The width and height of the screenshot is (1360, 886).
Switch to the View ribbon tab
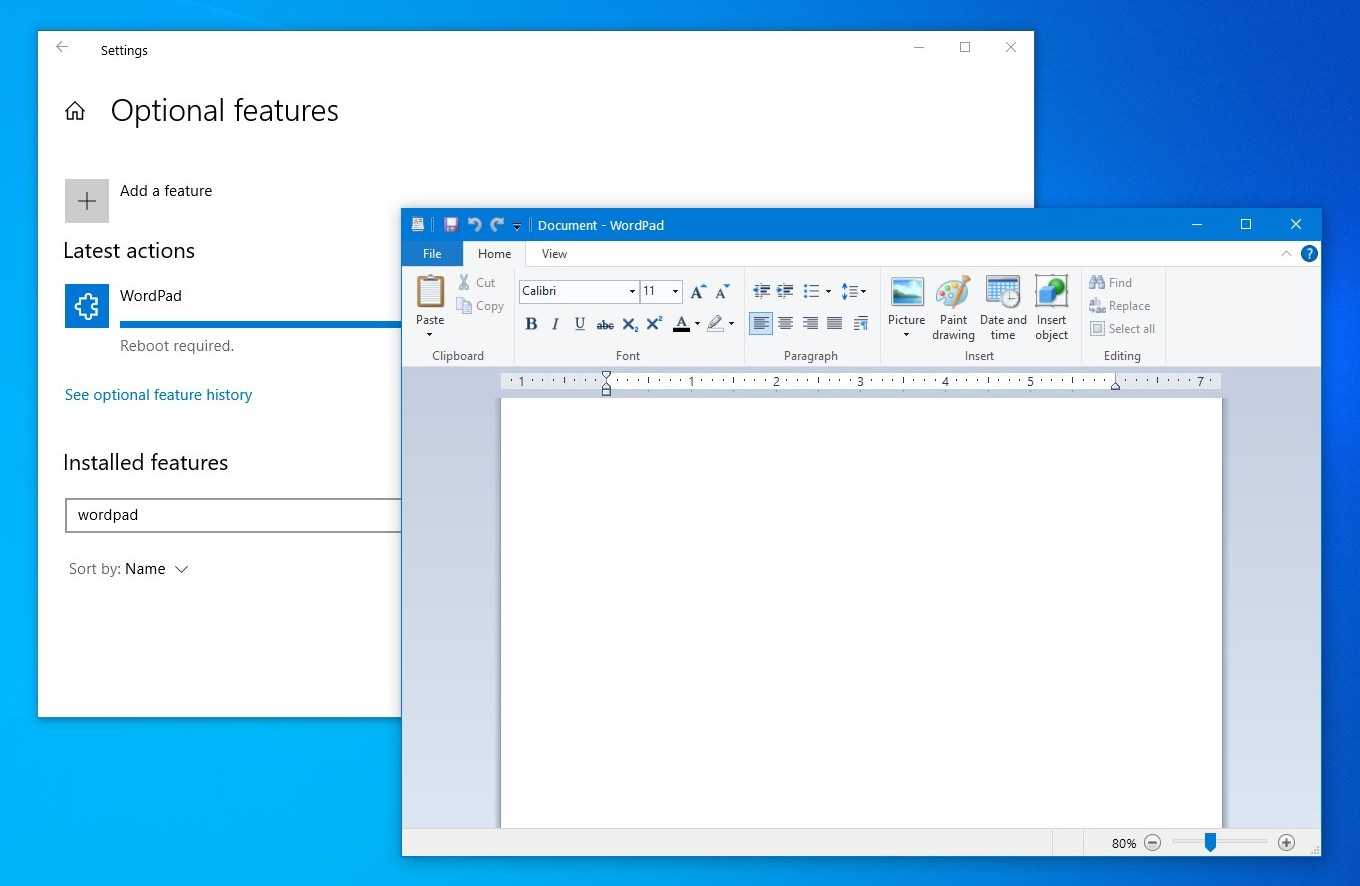click(x=554, y=254)
